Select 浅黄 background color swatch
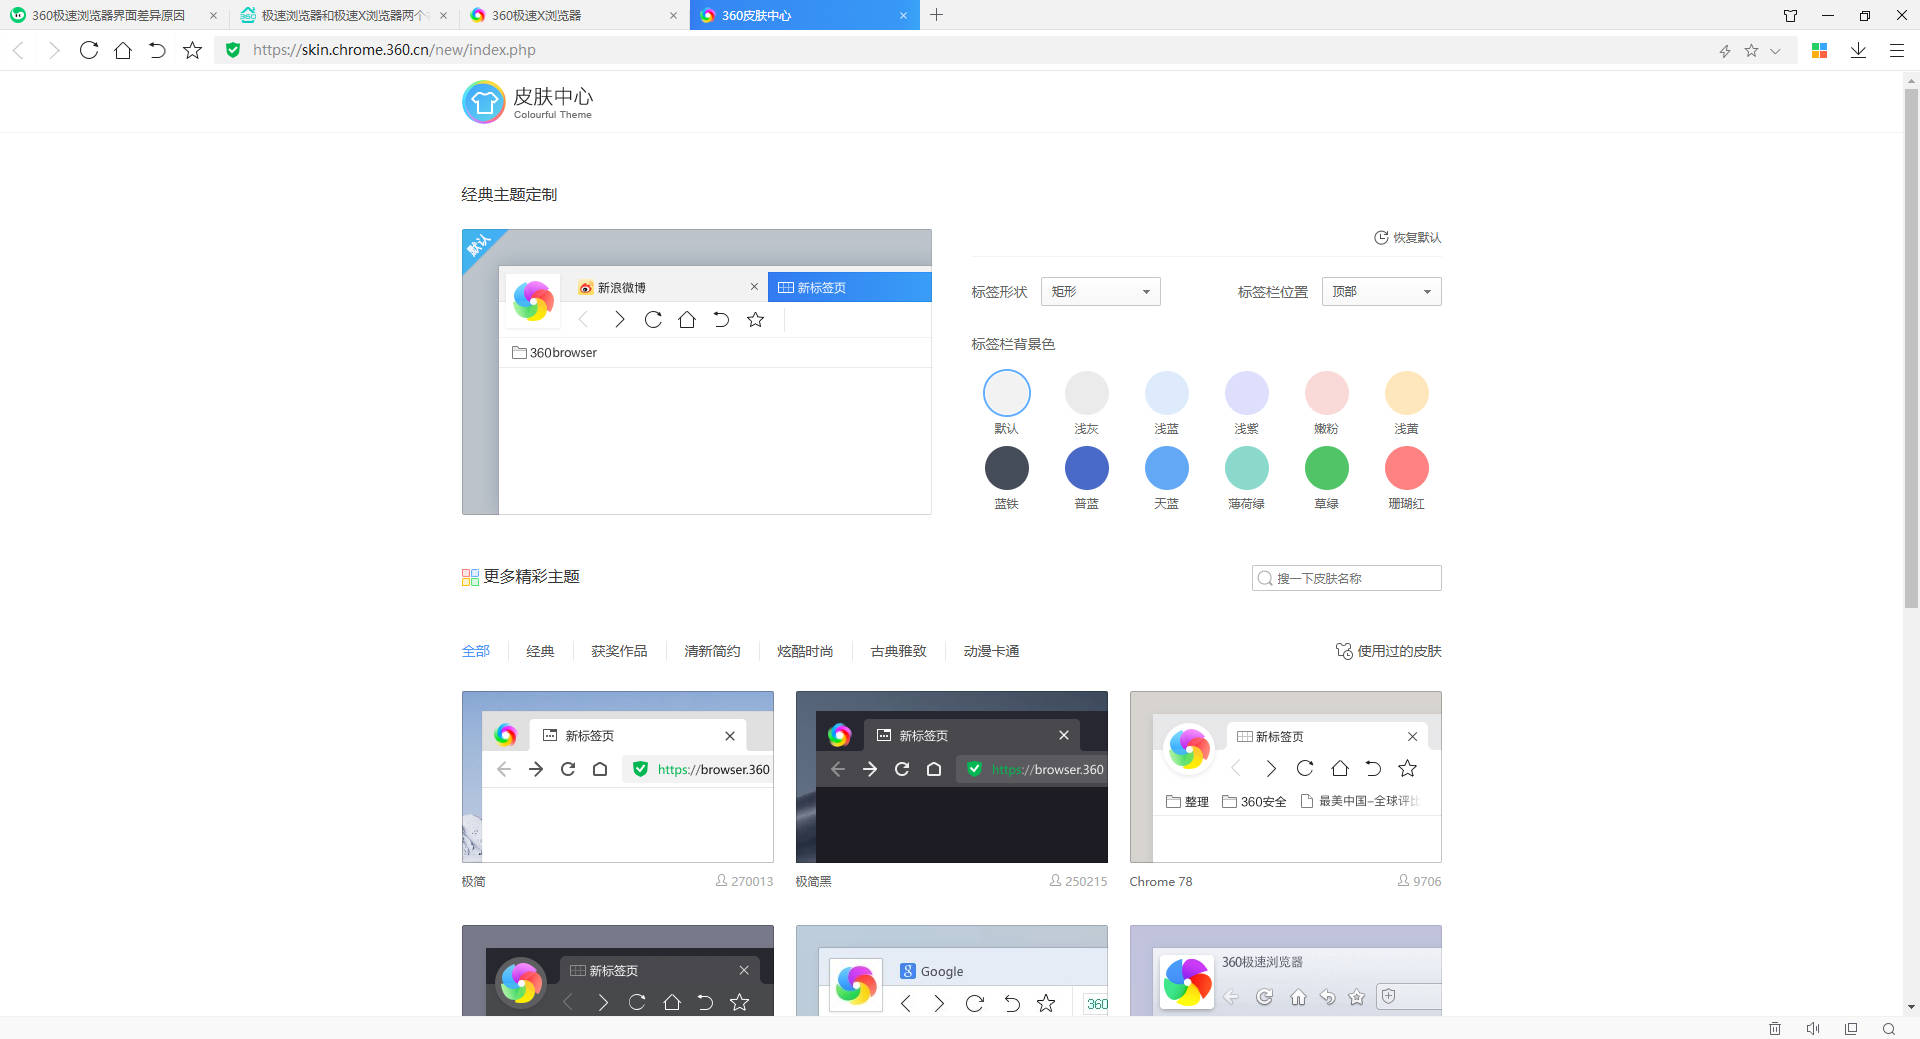This screenshot has height=1039, width=1920. pyautogui.click(x=1407, y=393)
